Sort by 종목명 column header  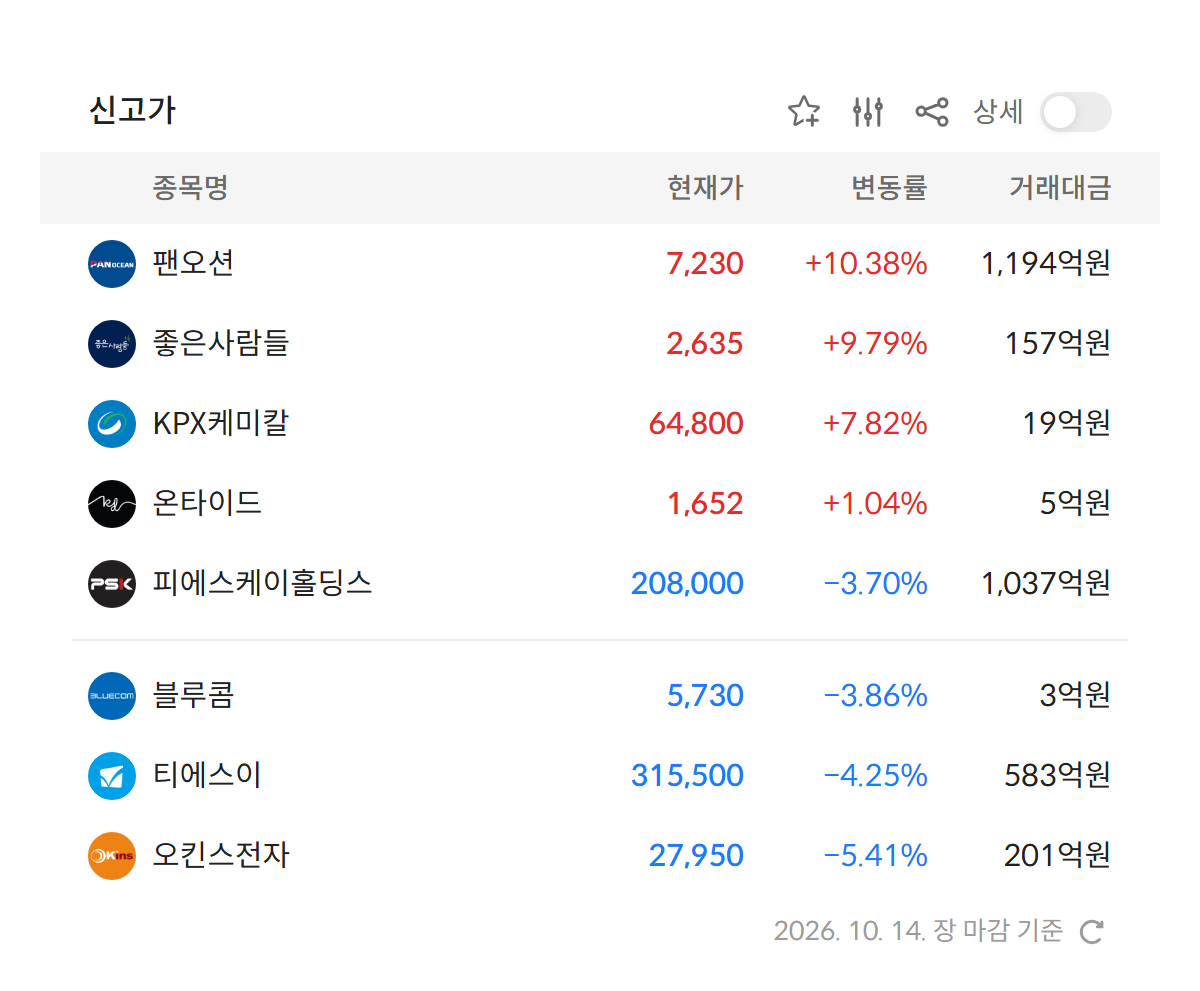[x=190, y=188]
